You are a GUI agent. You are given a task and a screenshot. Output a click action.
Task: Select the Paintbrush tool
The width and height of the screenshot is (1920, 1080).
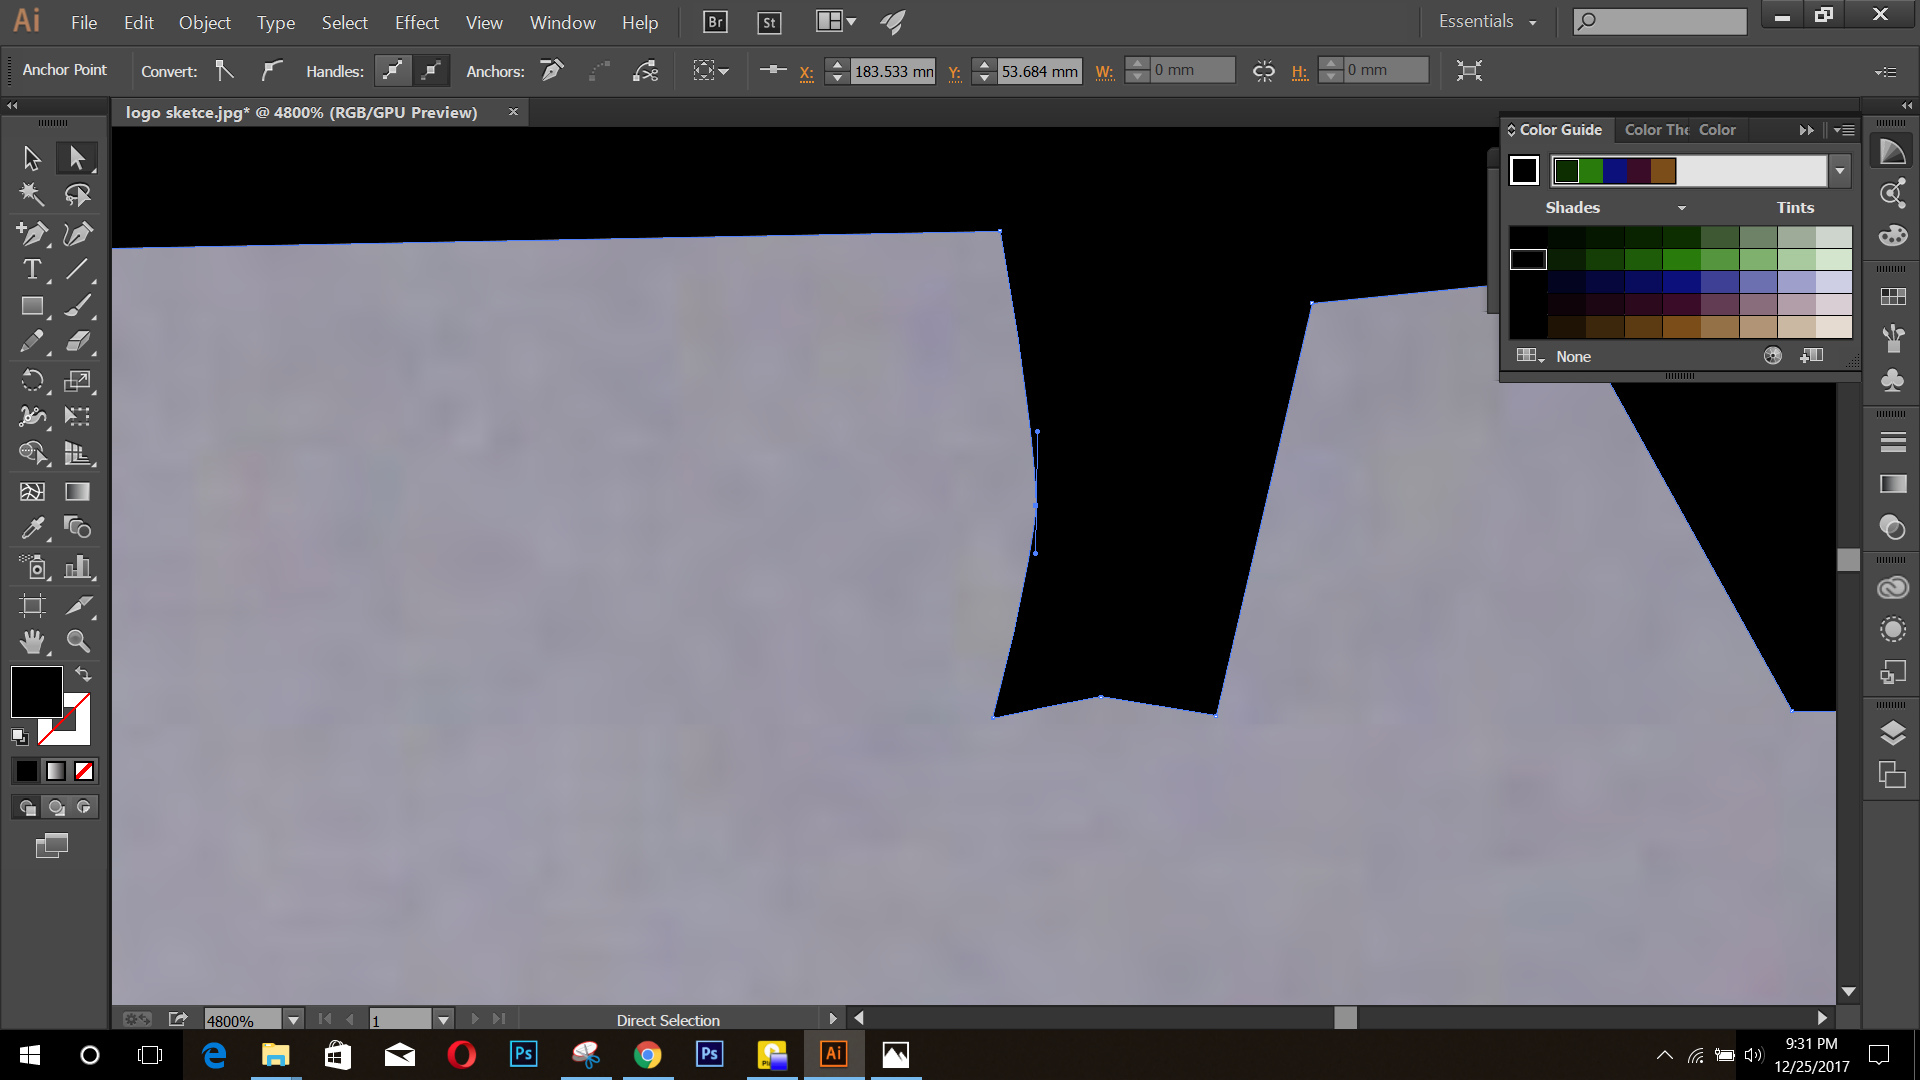[77, 306]
